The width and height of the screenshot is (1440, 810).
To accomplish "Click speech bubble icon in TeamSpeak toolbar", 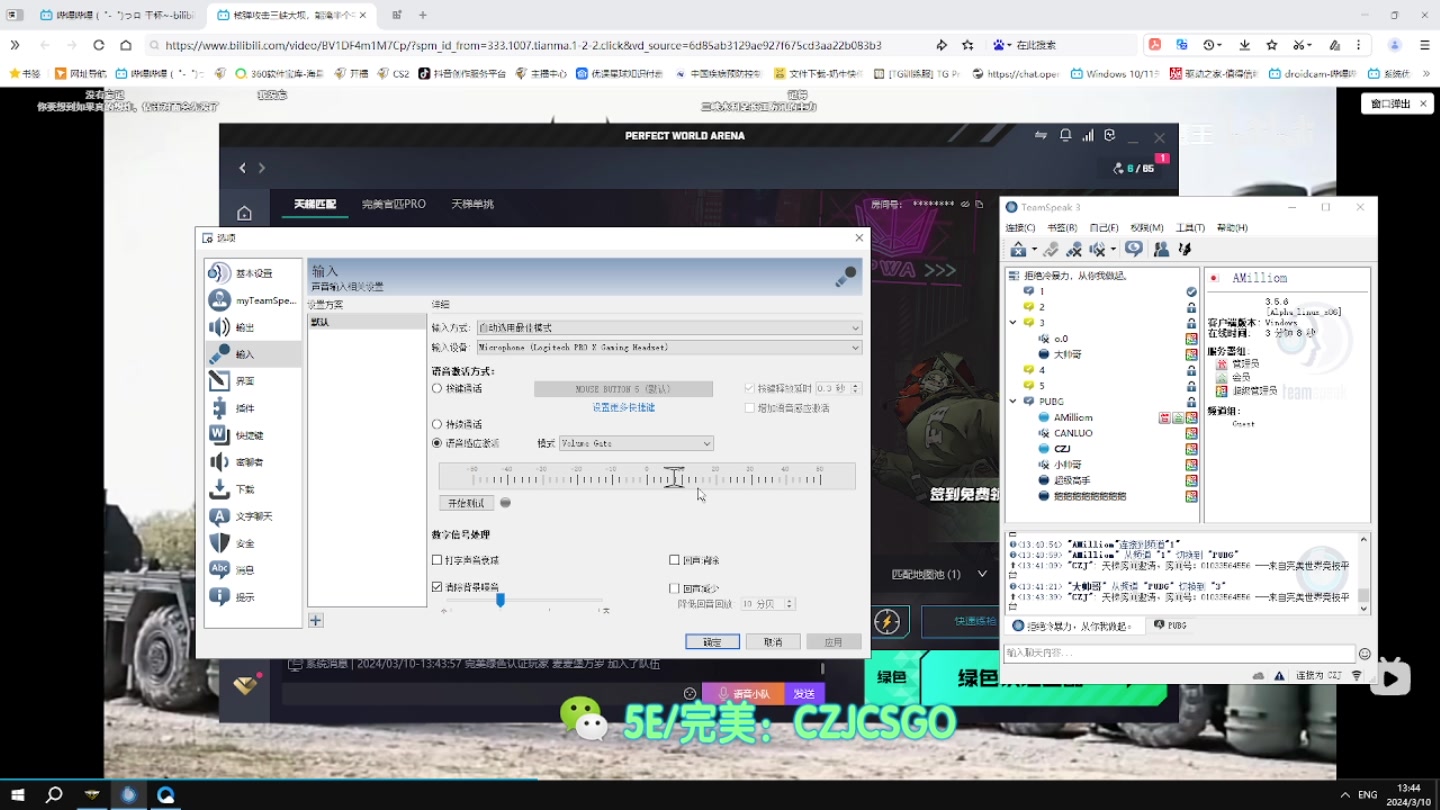I will pyautogui.click(x=1134, y=249).
